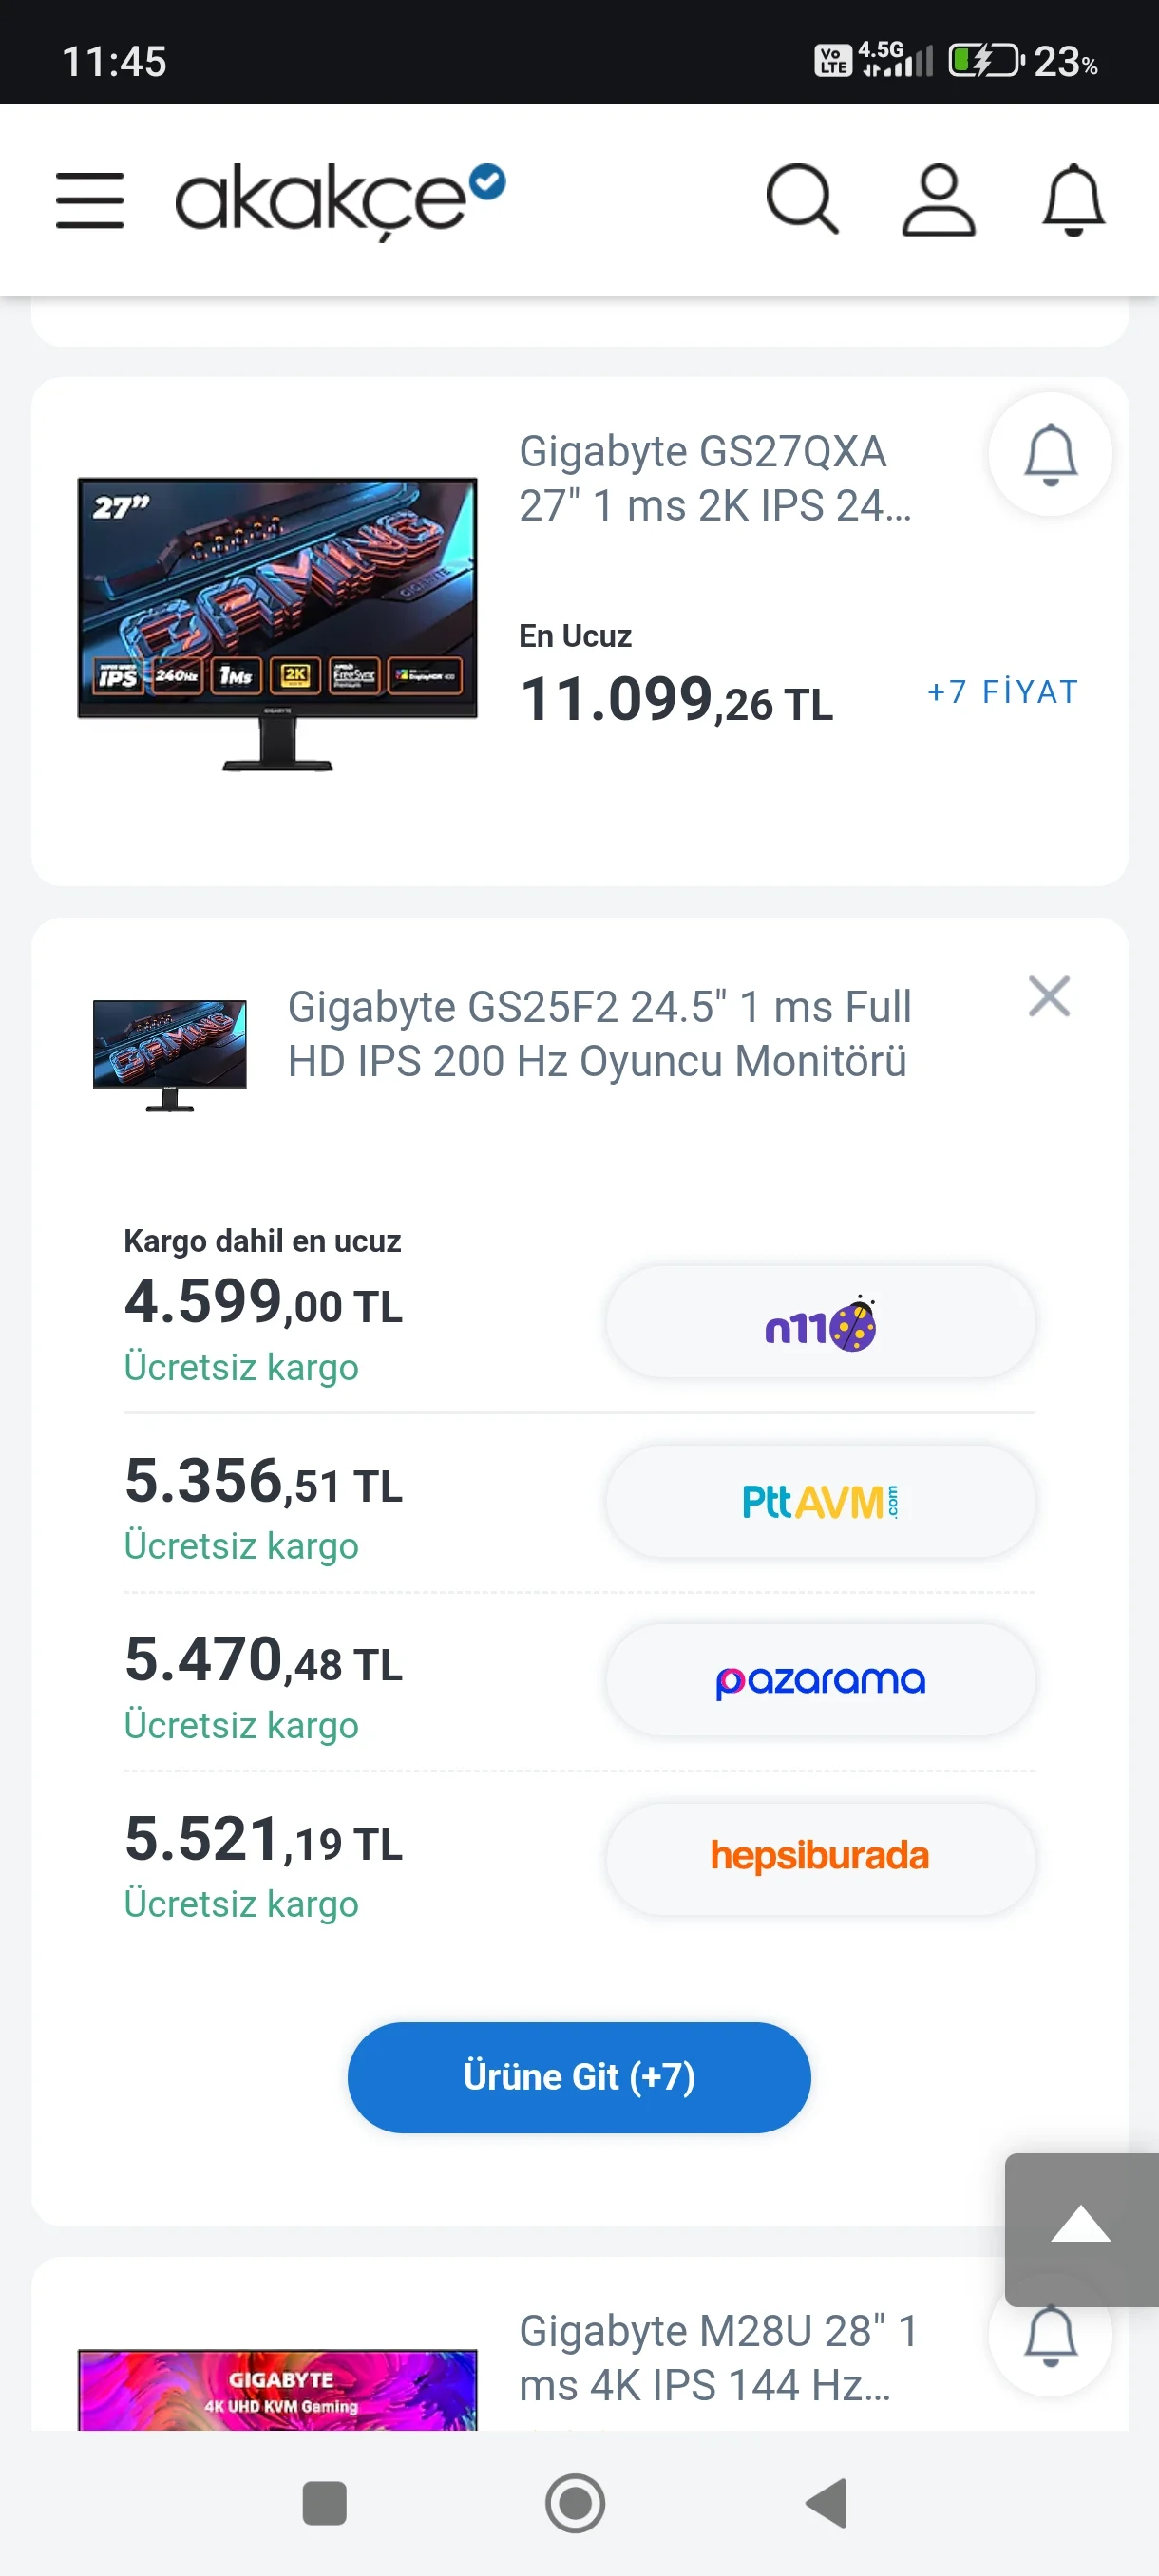Open the Pazarama store offer
This screenshot has height=2576, width=1159.
click(x=820, y=1681)
